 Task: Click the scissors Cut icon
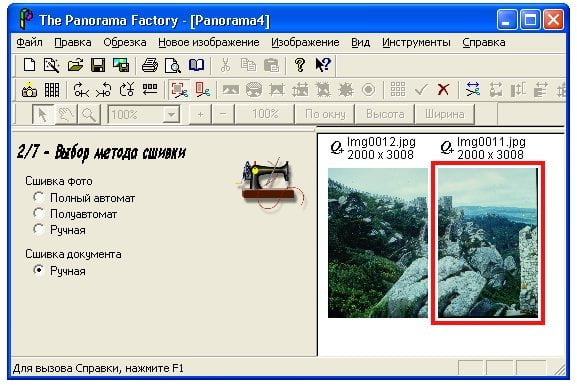pos(225,65)
